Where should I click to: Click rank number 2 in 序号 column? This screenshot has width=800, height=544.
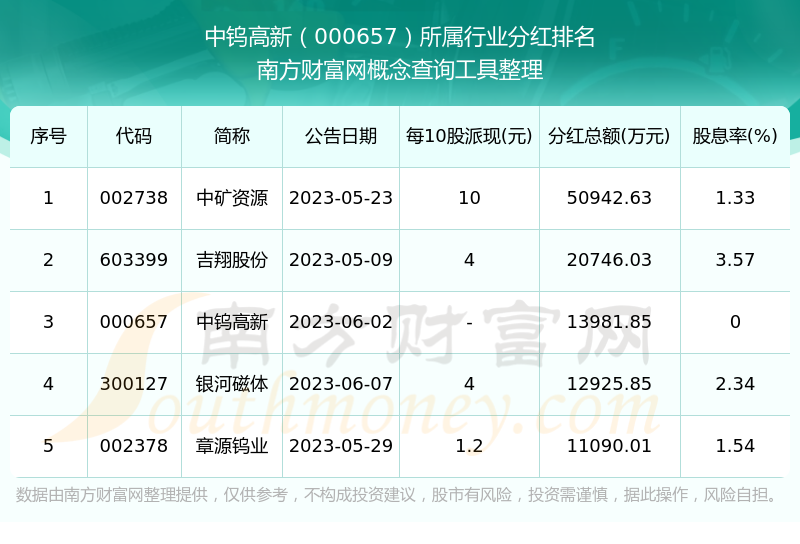point(48,260)
